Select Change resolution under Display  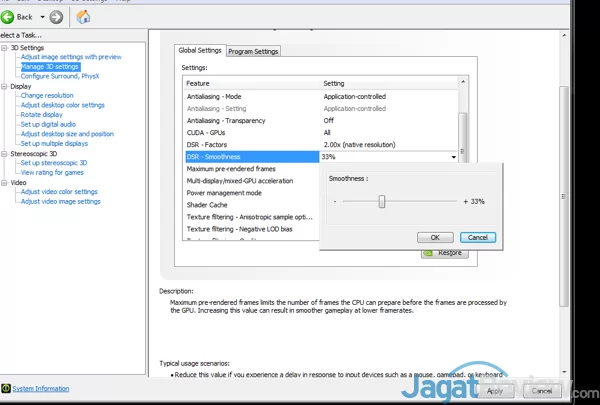(47, 95)
